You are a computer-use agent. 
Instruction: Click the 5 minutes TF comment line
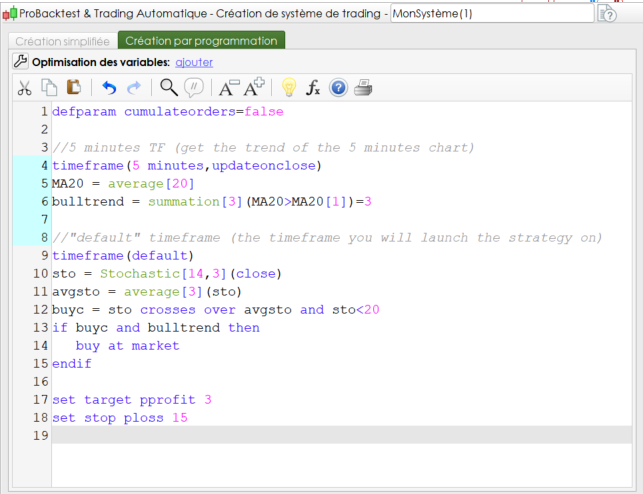(263, 148)
